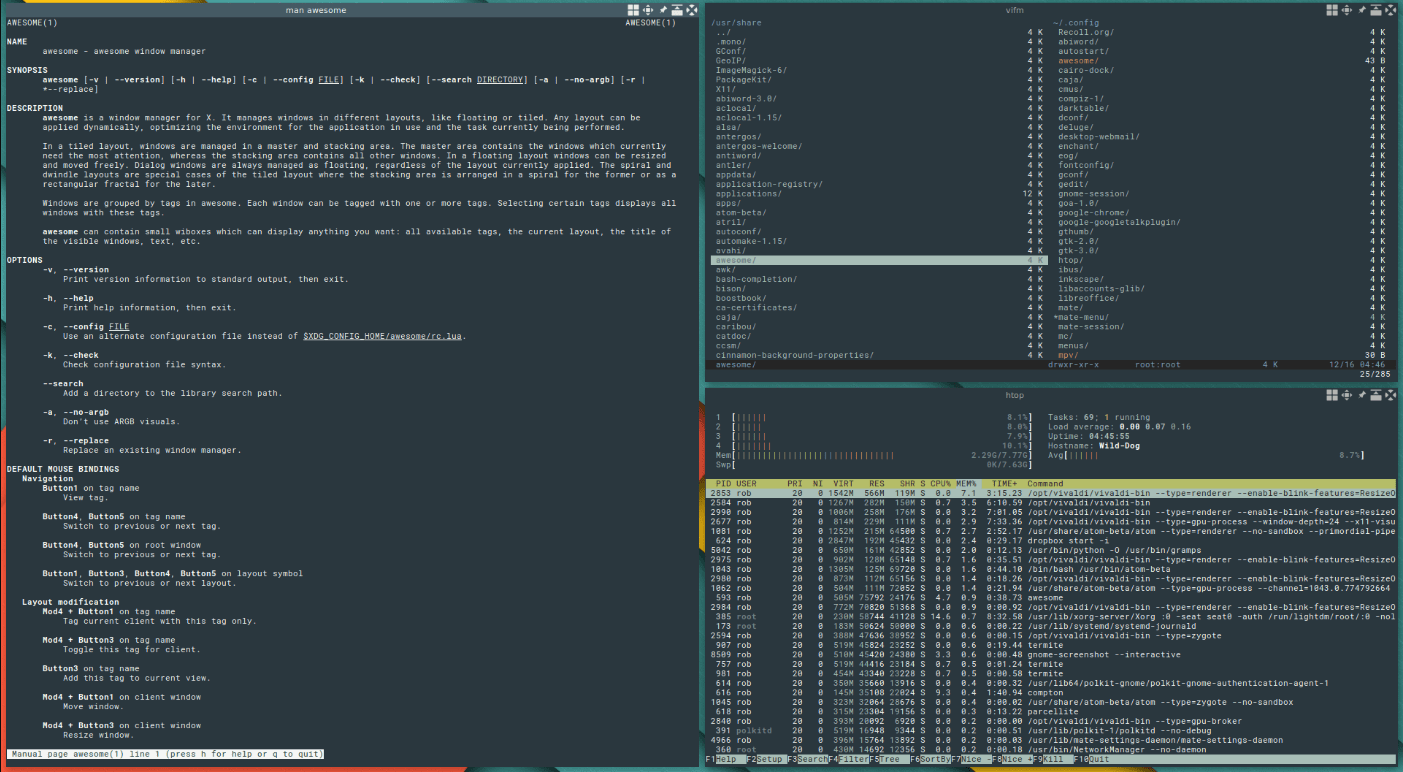Click maximize arrows icon in htop titlebar

(1347, 395)
